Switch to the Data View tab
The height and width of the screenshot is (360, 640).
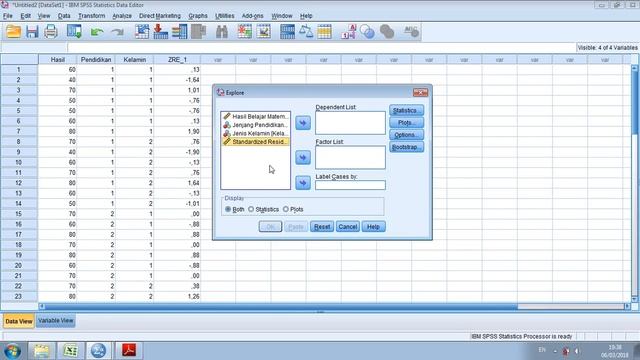(19, 321)
